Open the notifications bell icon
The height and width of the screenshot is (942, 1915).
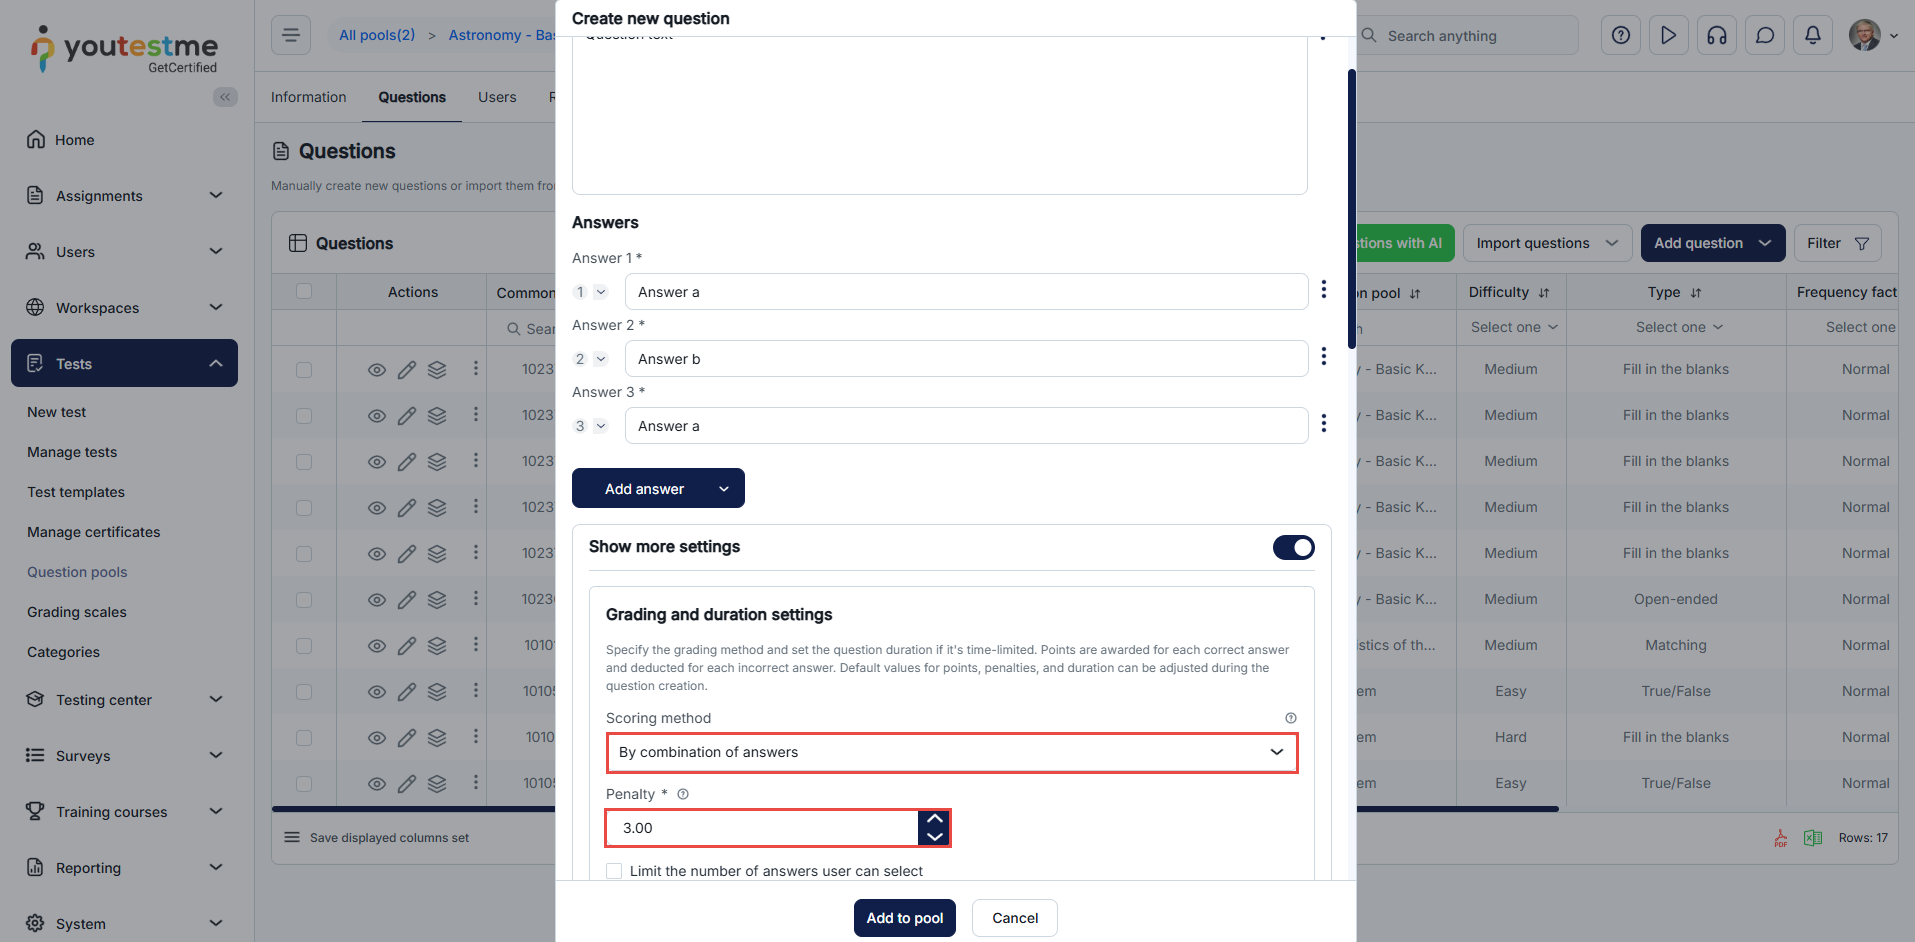tap(1812, 35)
